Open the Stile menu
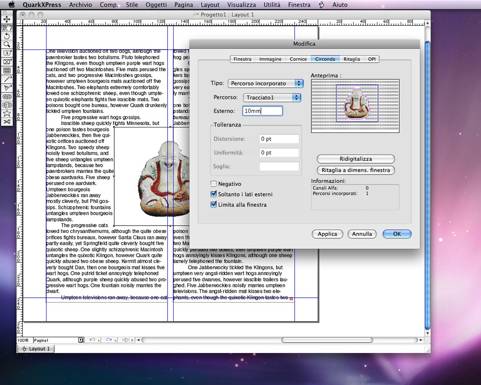Screen dimensions: 481x385 coord(132,5)
